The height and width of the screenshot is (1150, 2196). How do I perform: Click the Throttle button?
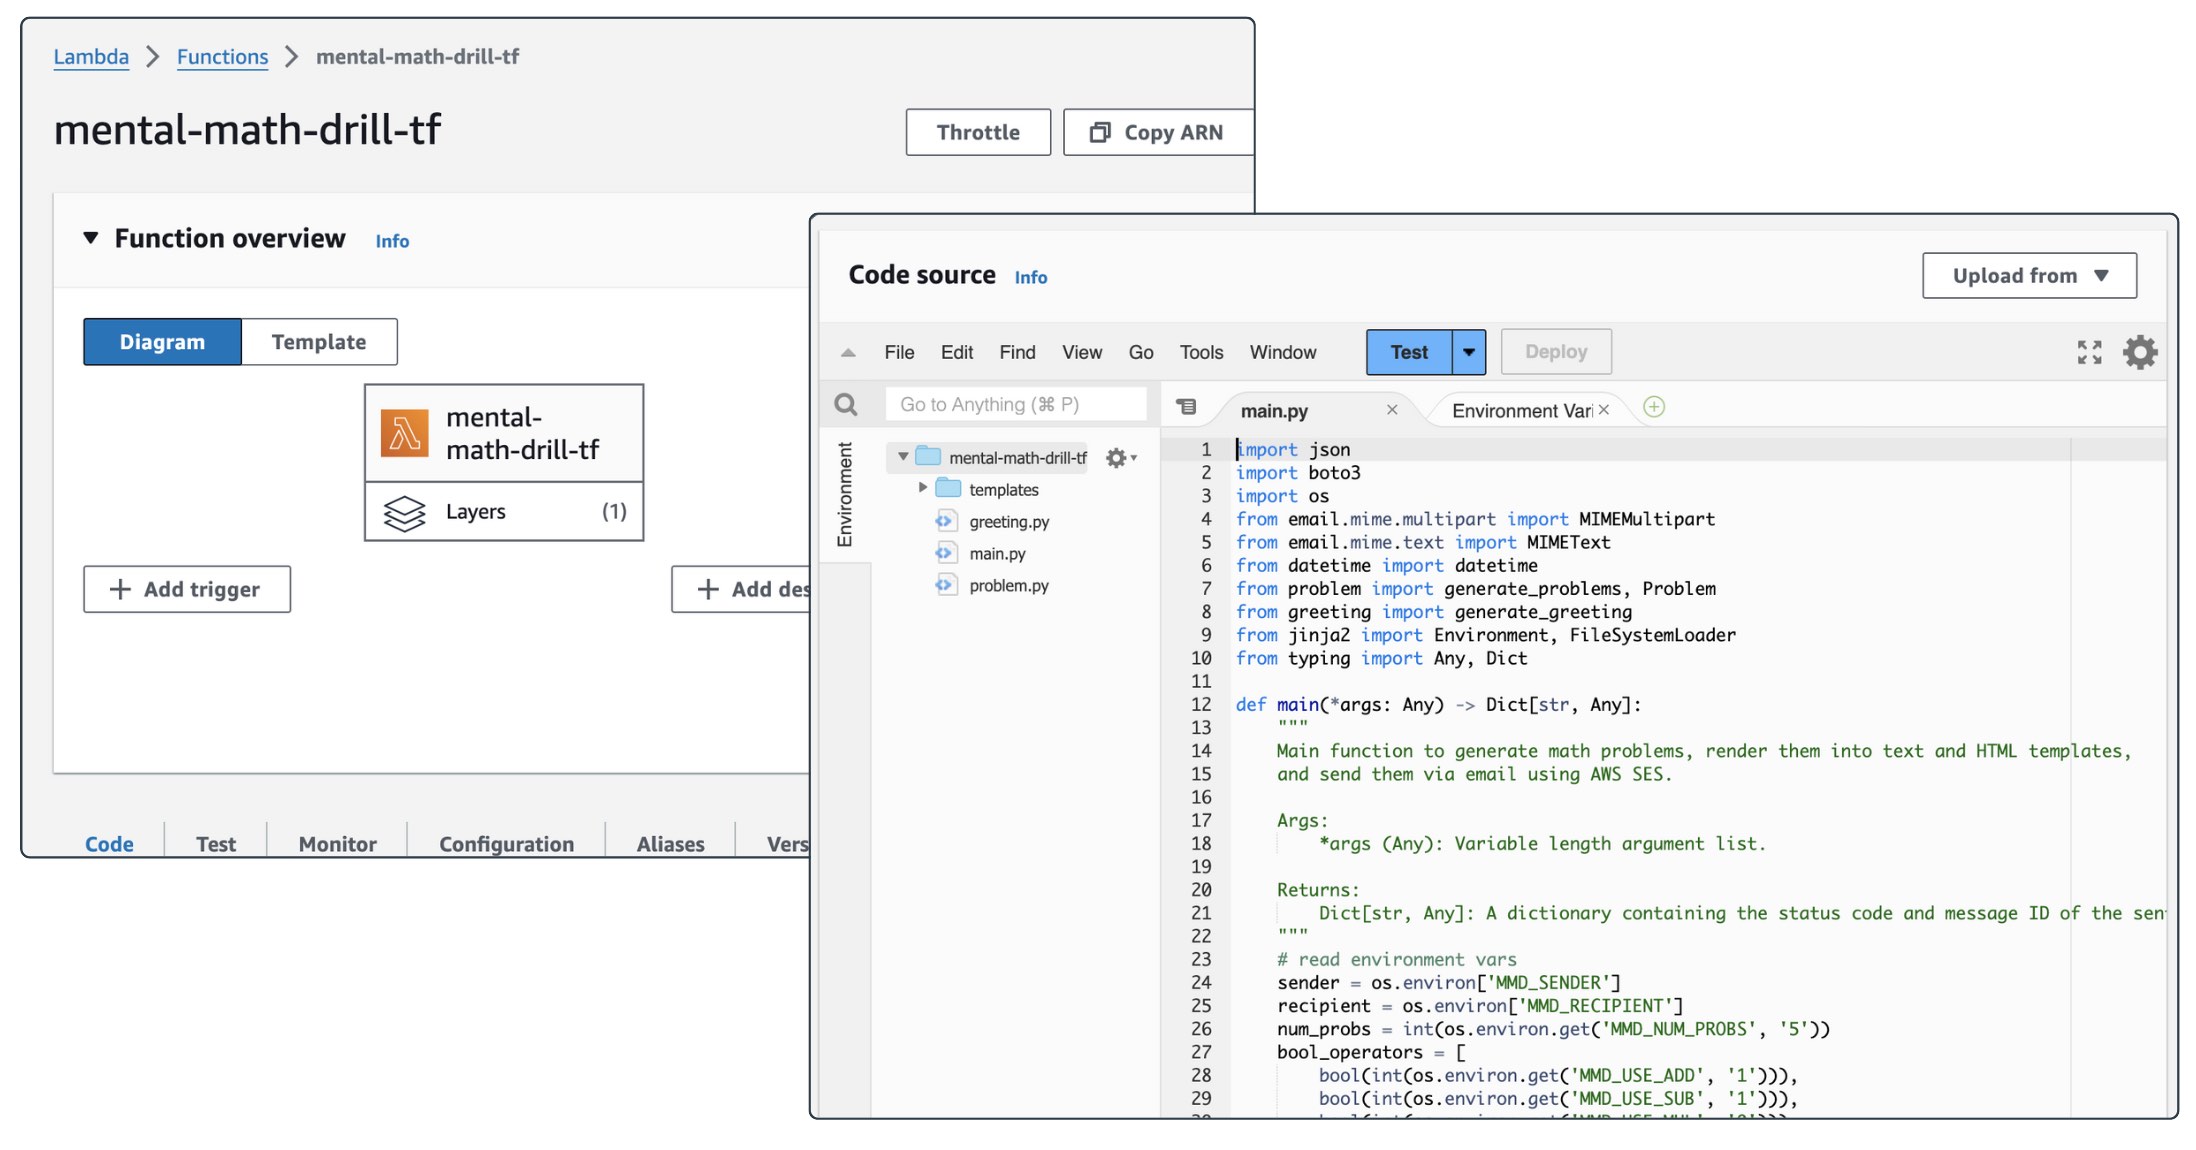978,132
